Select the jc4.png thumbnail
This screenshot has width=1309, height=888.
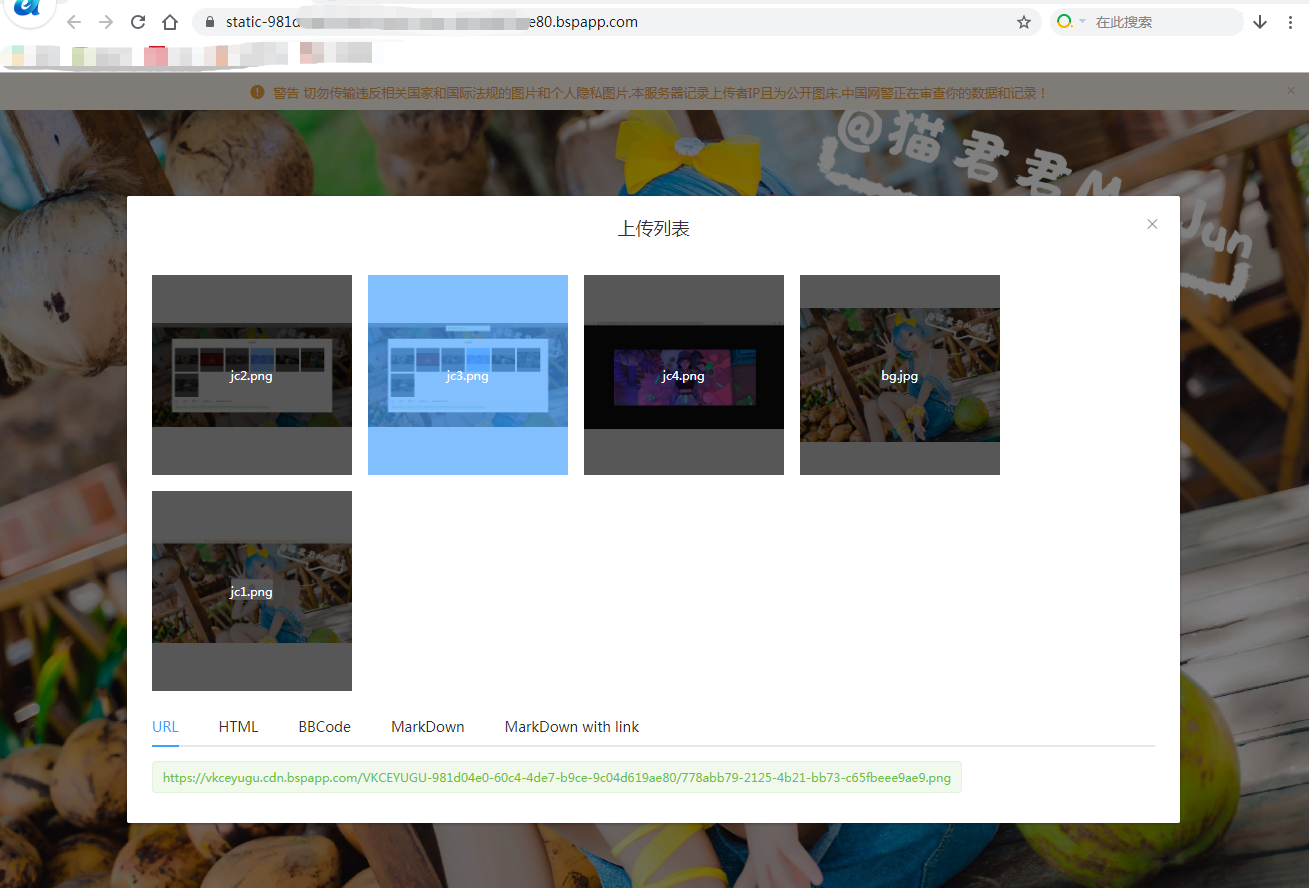tap(684, 375)
